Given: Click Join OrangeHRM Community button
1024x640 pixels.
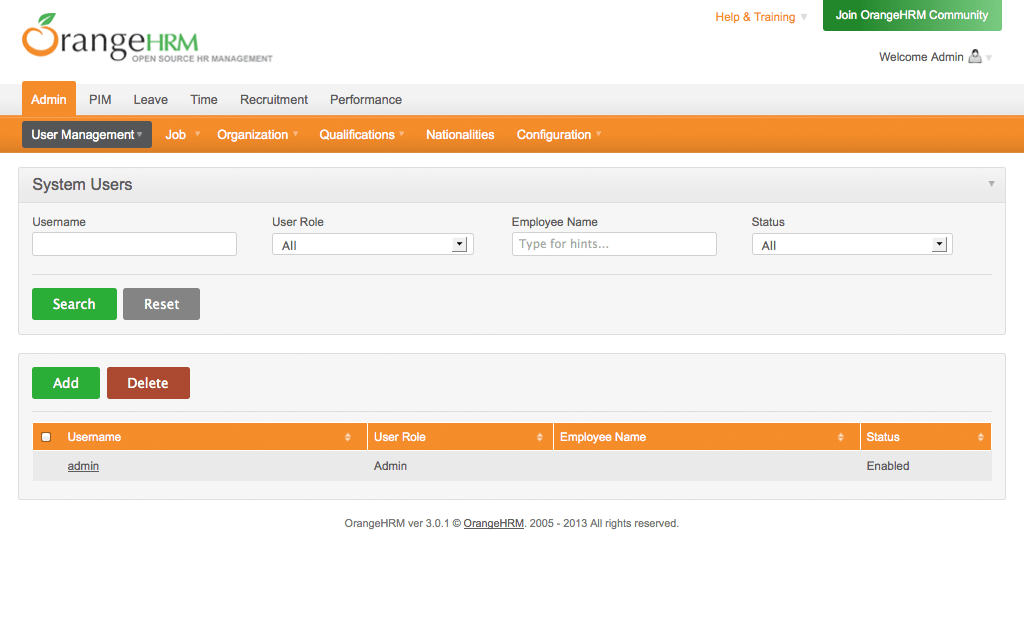Looking at the screenshot, I should (x=911, y=16).
